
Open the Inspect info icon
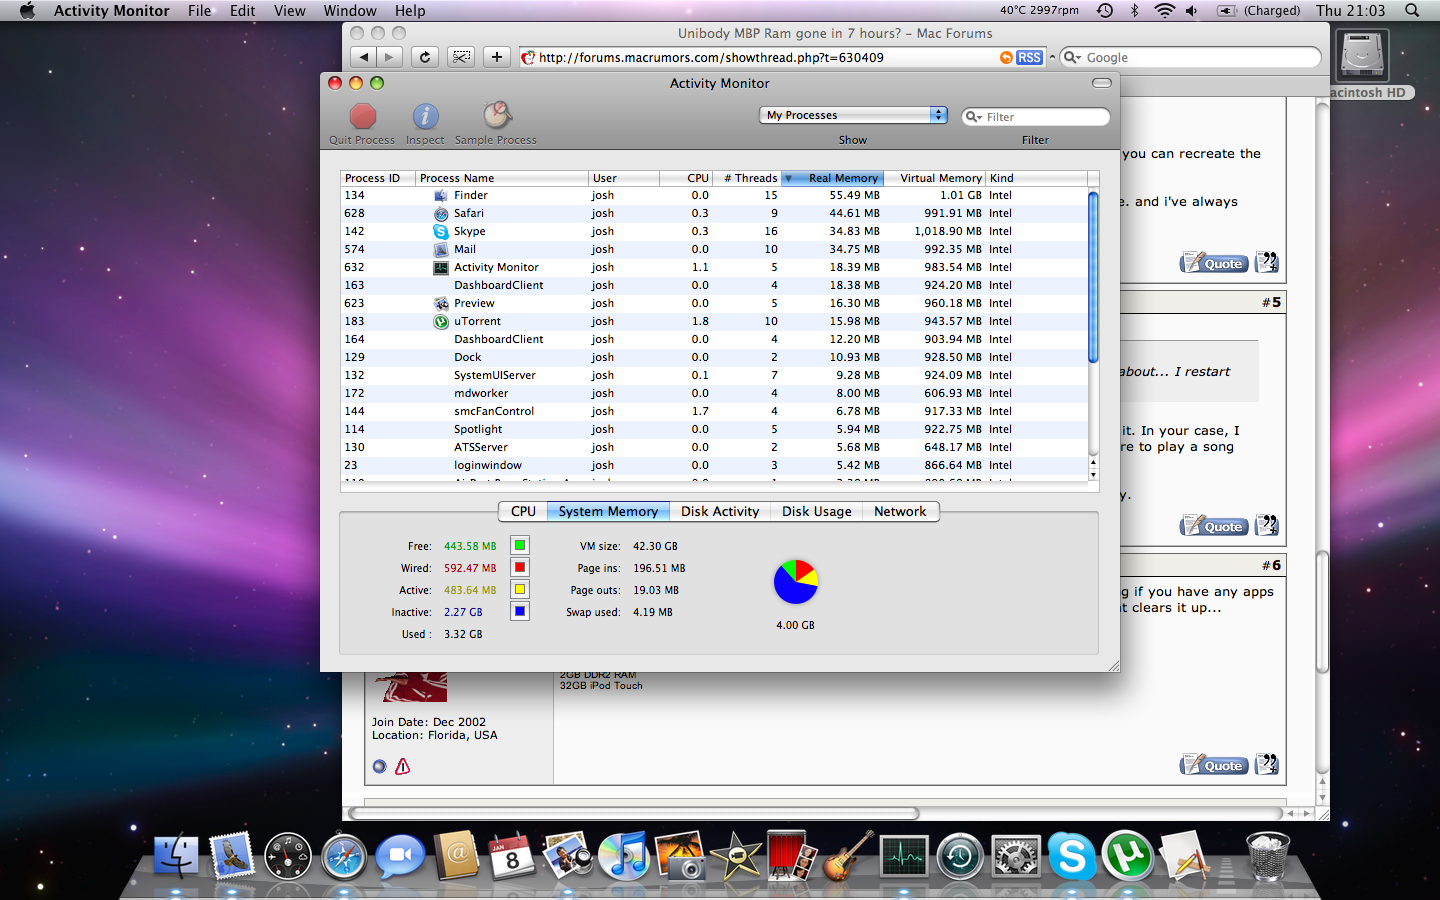pyautogui.click(x=425, y=116)
